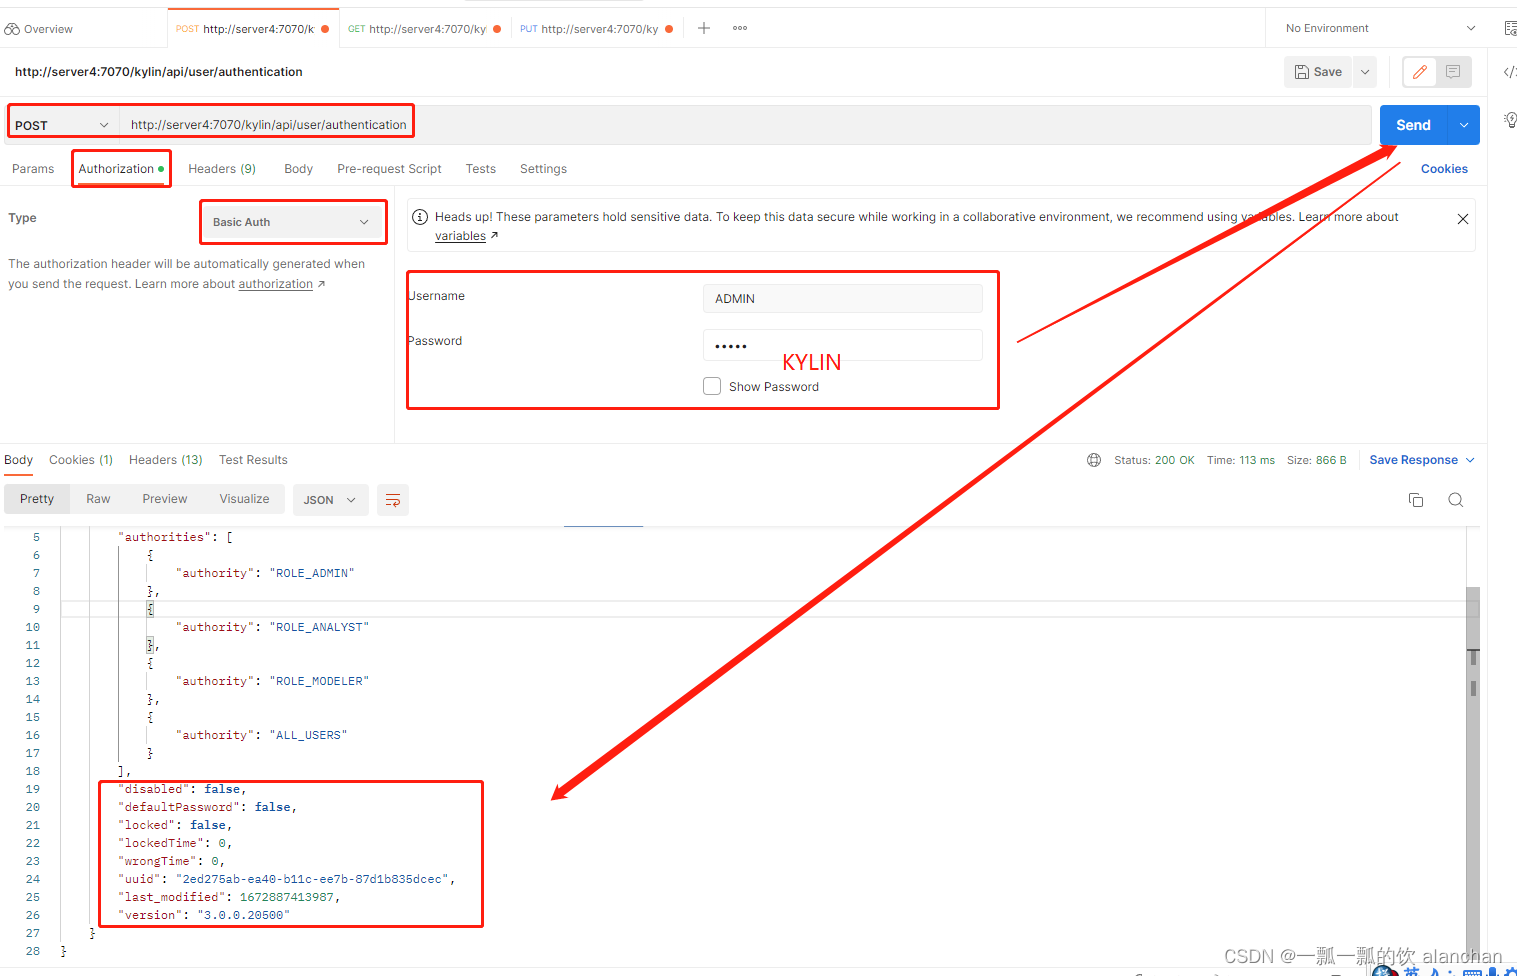Click the request title URL heading
Viewport: 1517px width, 976px height.
tap(158, 72)
